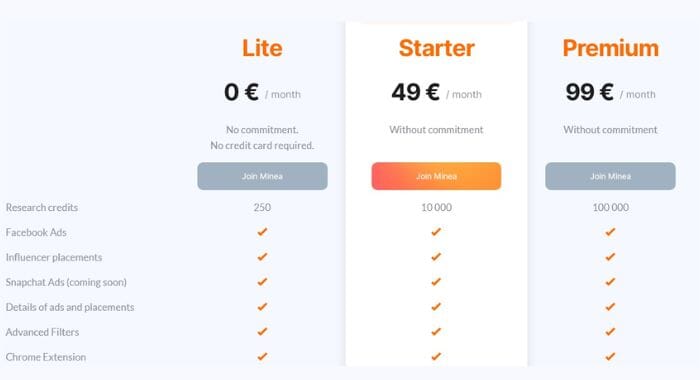The height and width of the screenshot is (380, 700).
Task: Click Influencer placements checkmark in Lite column
Action: coord(262,257)
